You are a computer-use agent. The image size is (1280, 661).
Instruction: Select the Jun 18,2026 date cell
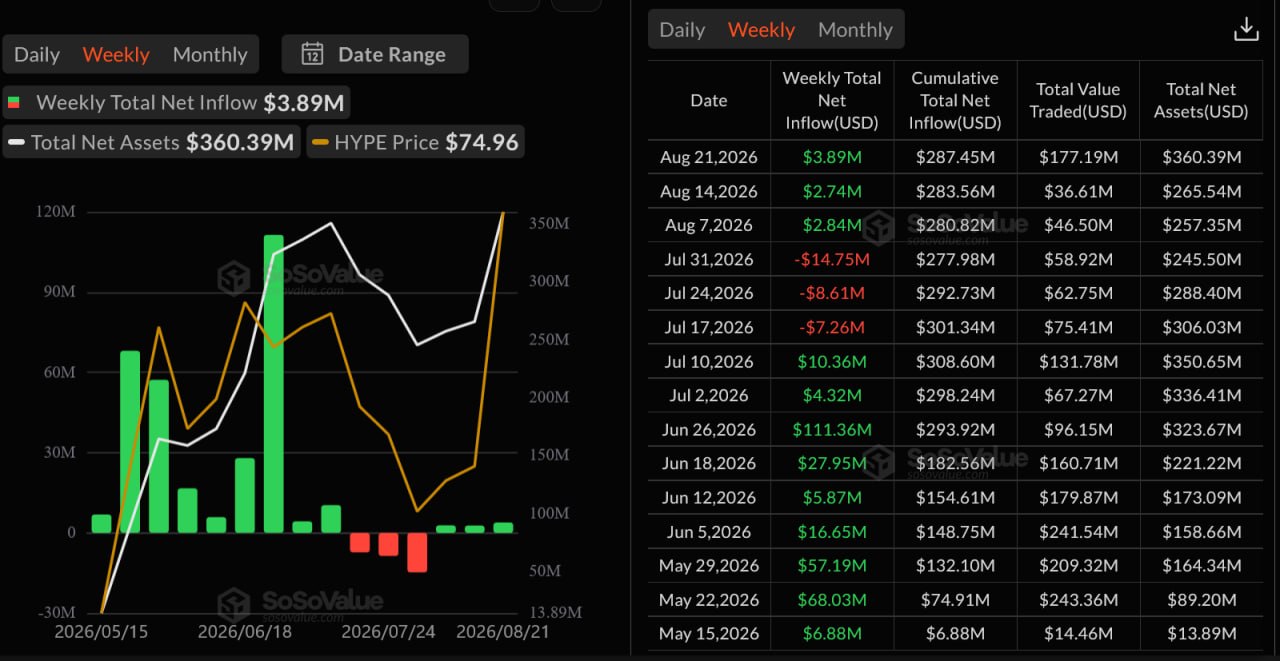(x=709, y=463)
